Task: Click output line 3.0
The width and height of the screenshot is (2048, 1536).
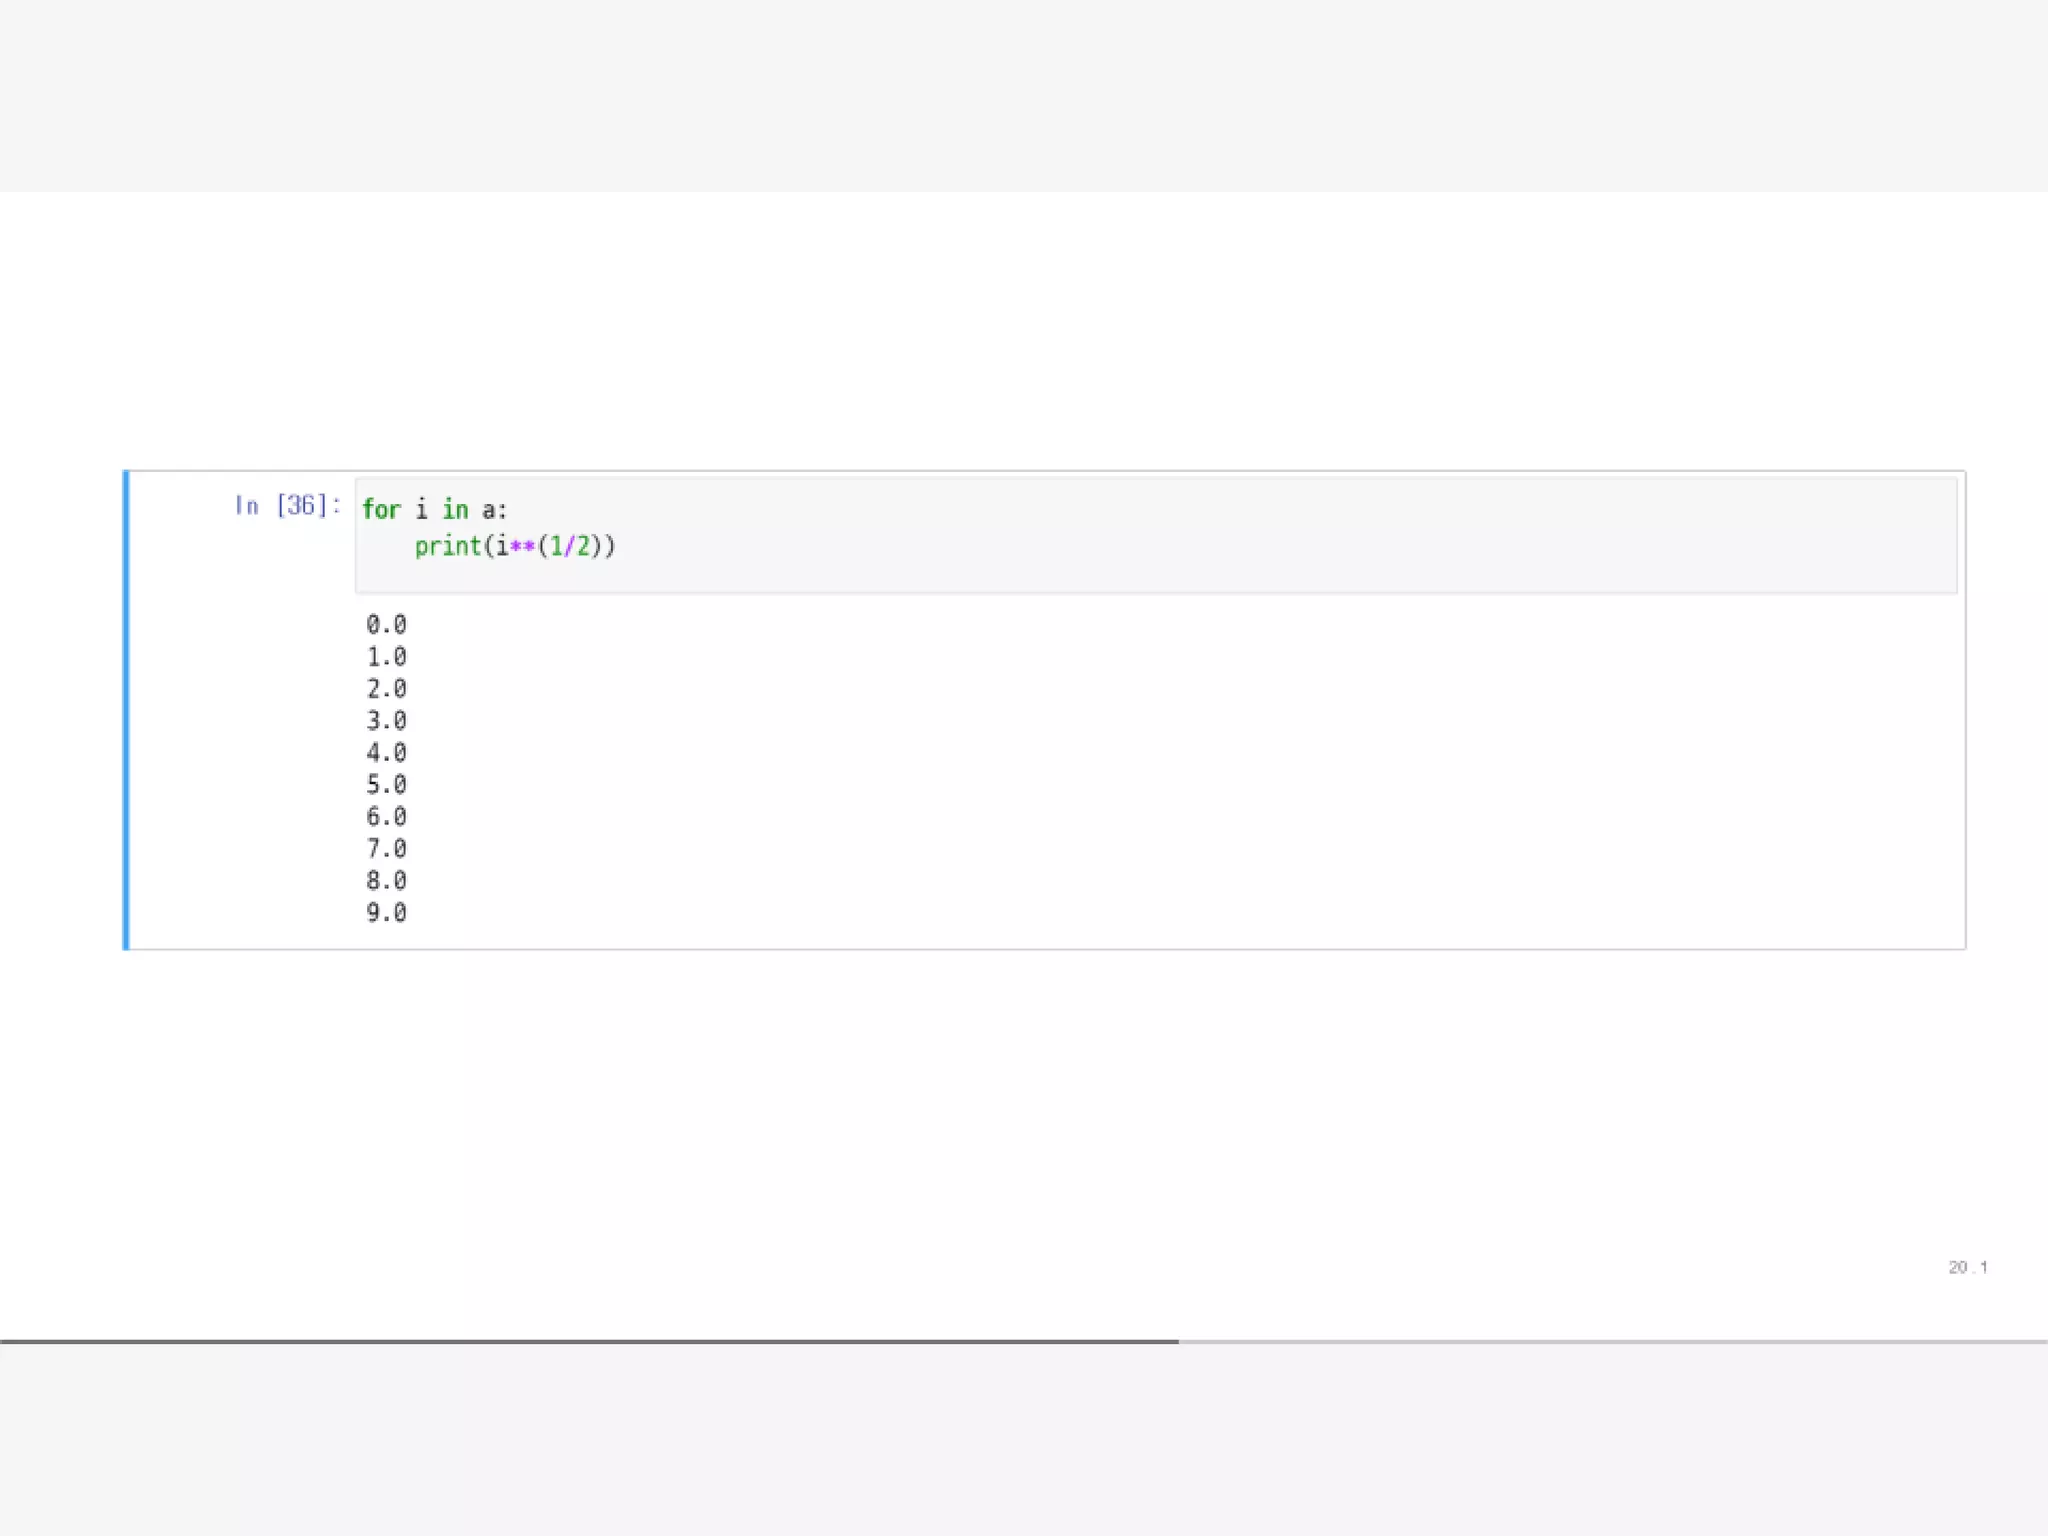Action: (x=386, y=721)
